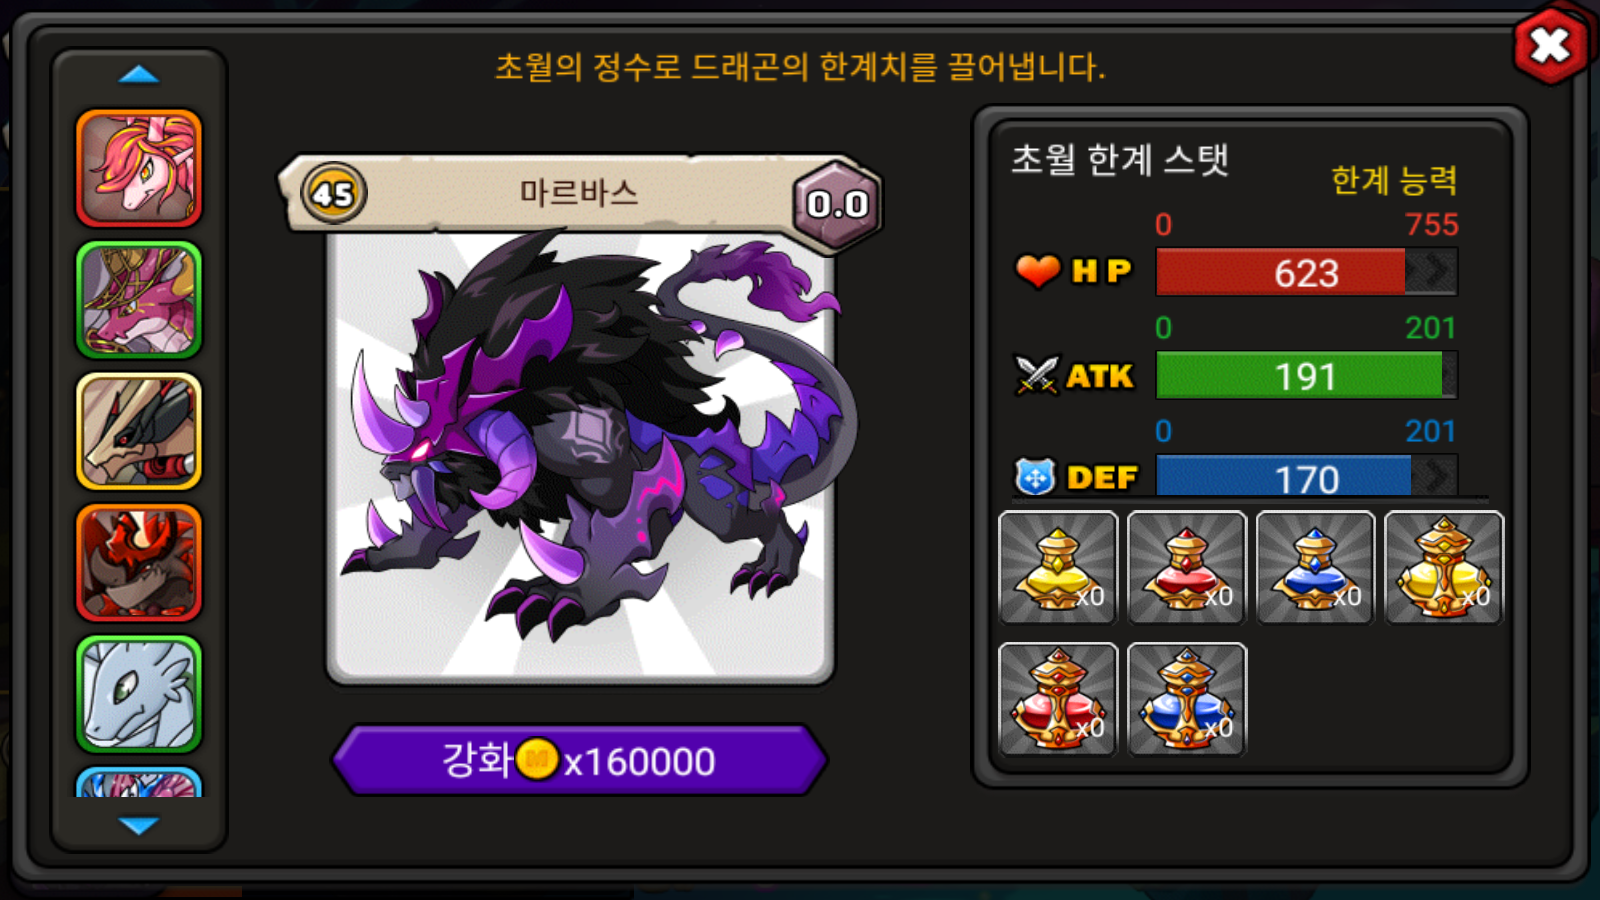Move dragon list up with blue arrow

(x=139, y=75)
